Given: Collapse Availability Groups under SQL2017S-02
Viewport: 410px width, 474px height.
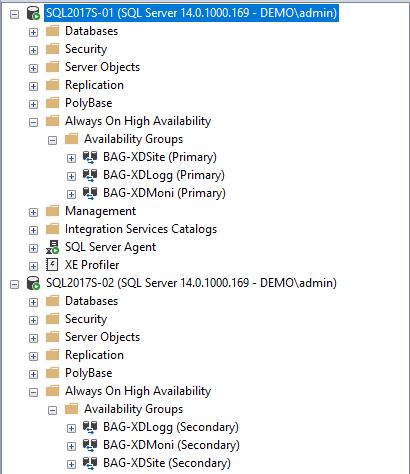Looking at the screenshot, I should 52,410.
